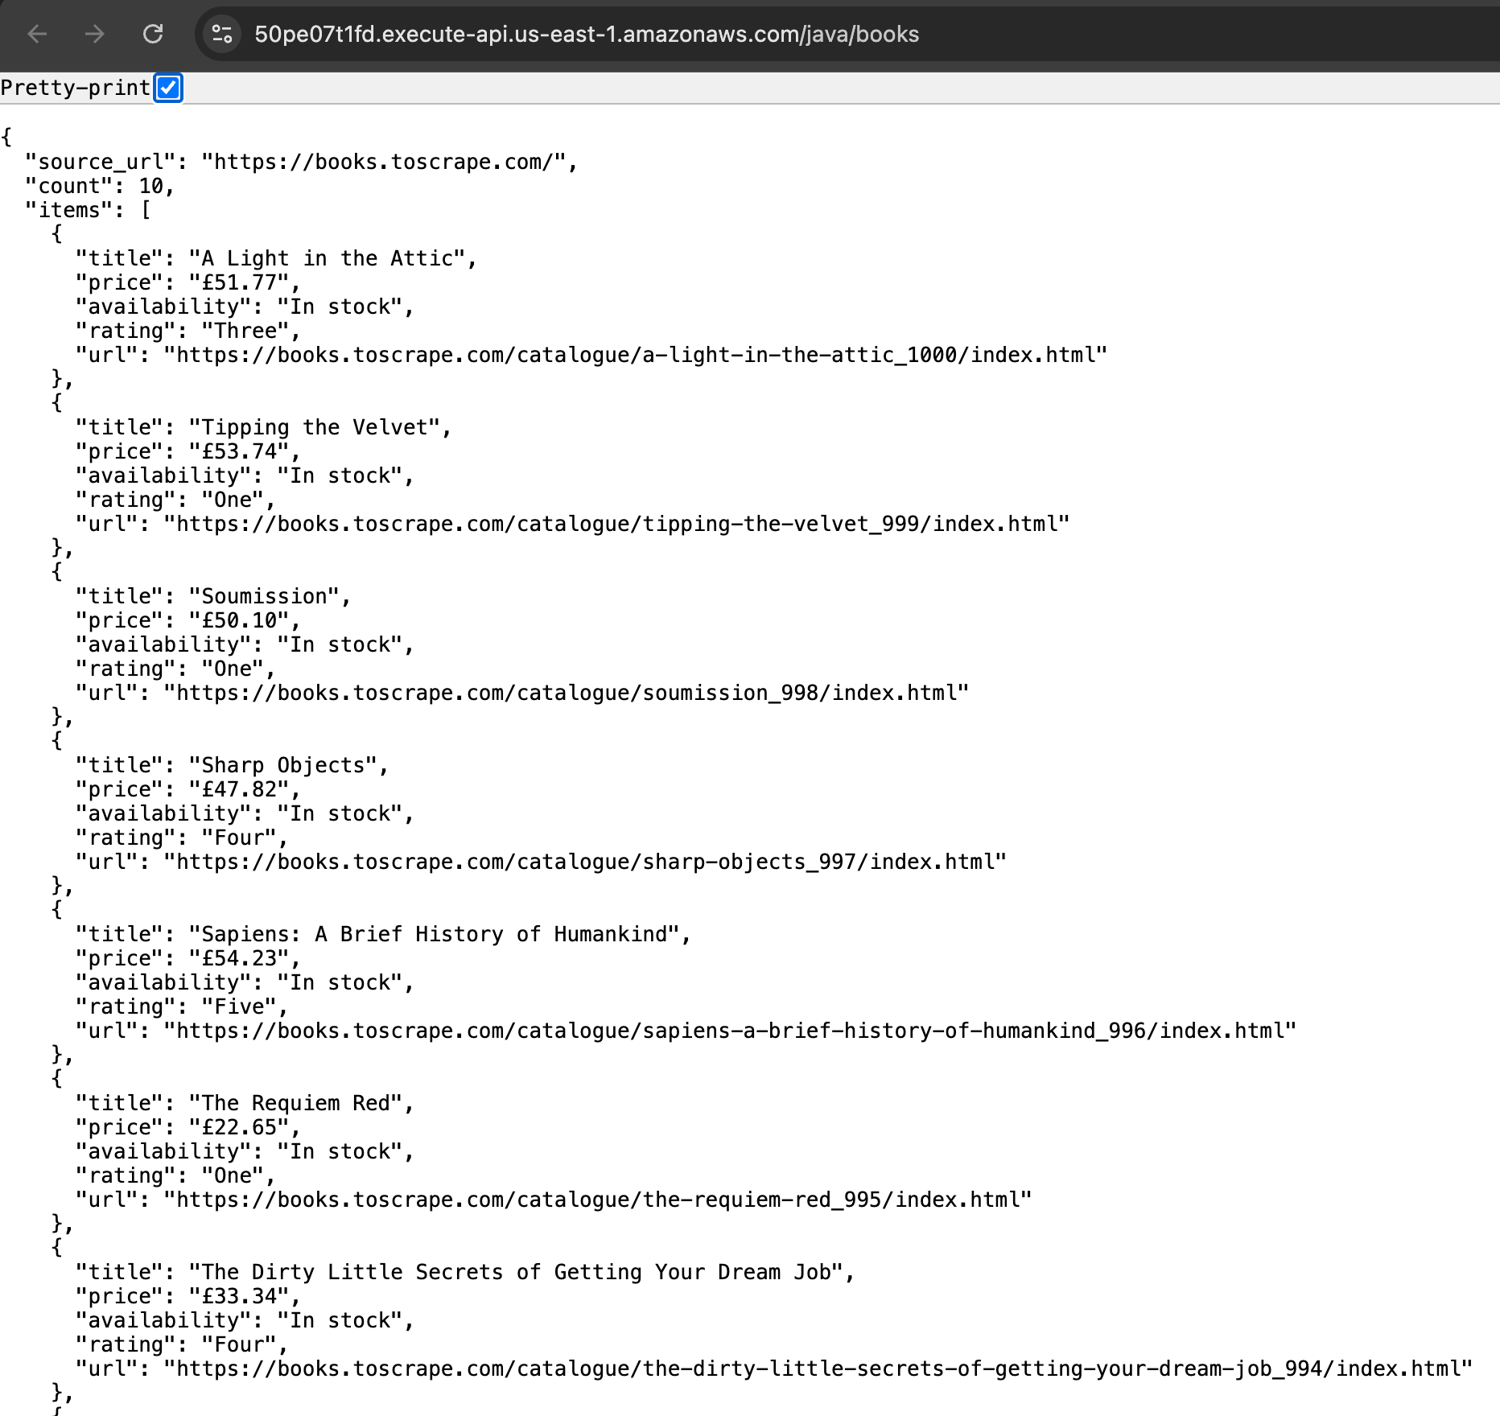Click the browser forward arrow
Viewport: 1500px width, 1416px height.
[x=95, y=34]
